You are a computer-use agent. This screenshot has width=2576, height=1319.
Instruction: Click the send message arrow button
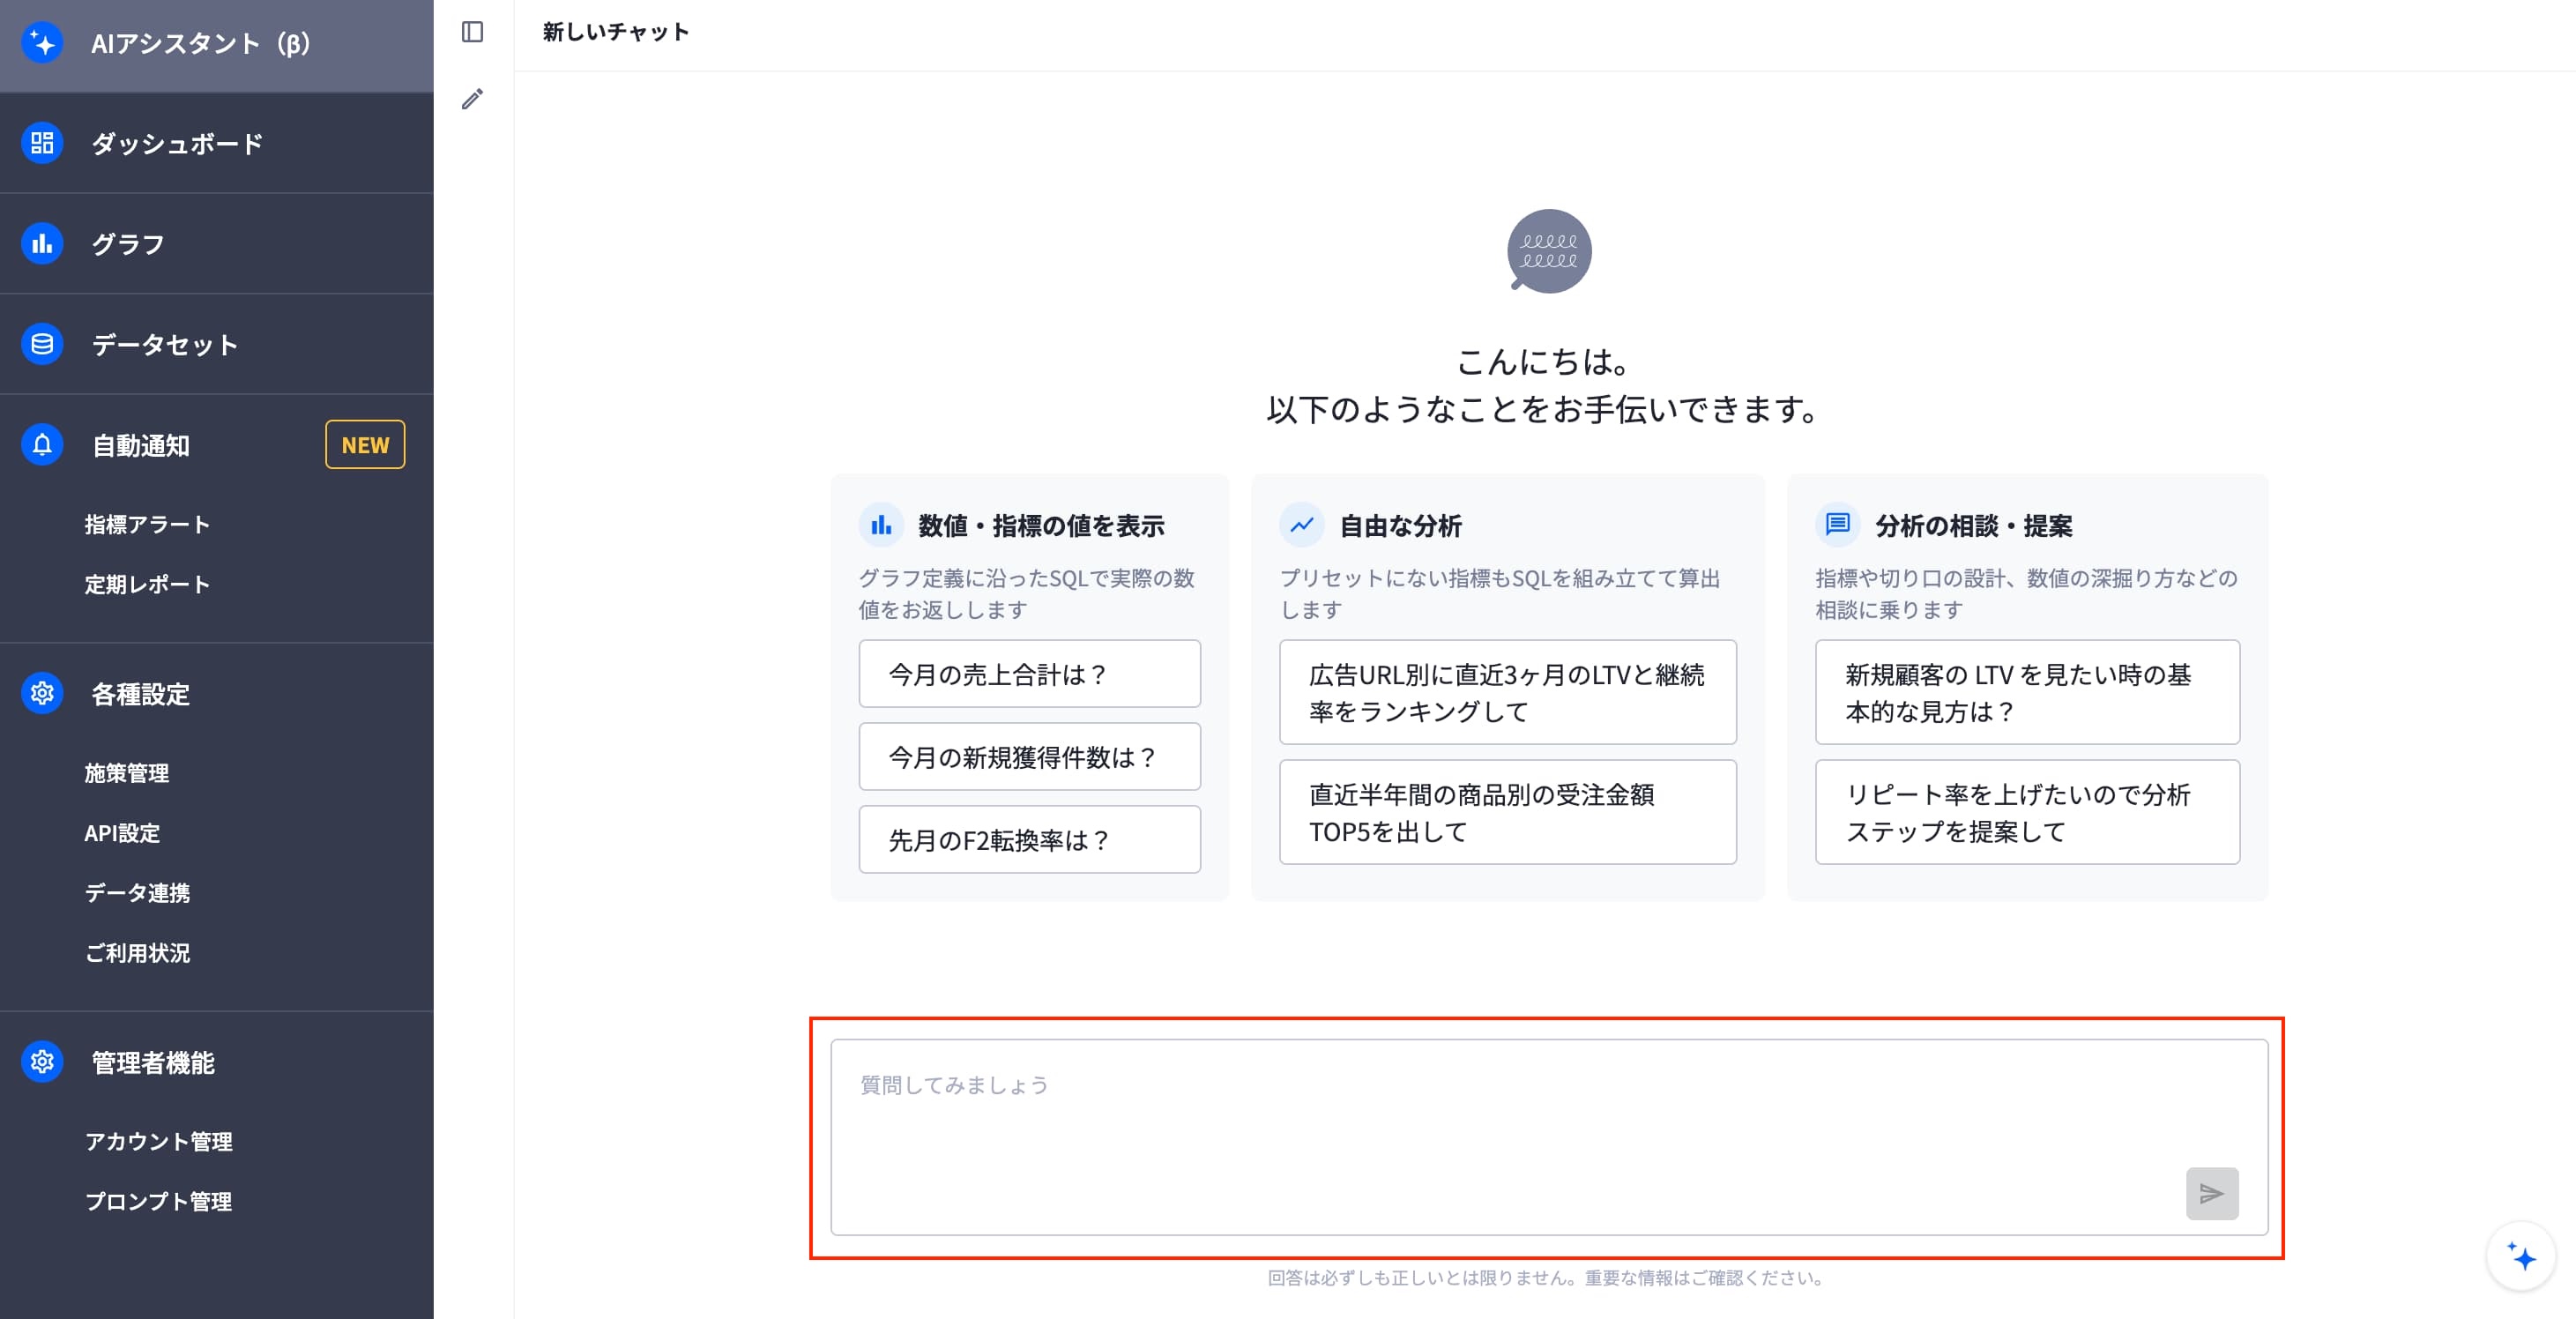(2211, 1193)
